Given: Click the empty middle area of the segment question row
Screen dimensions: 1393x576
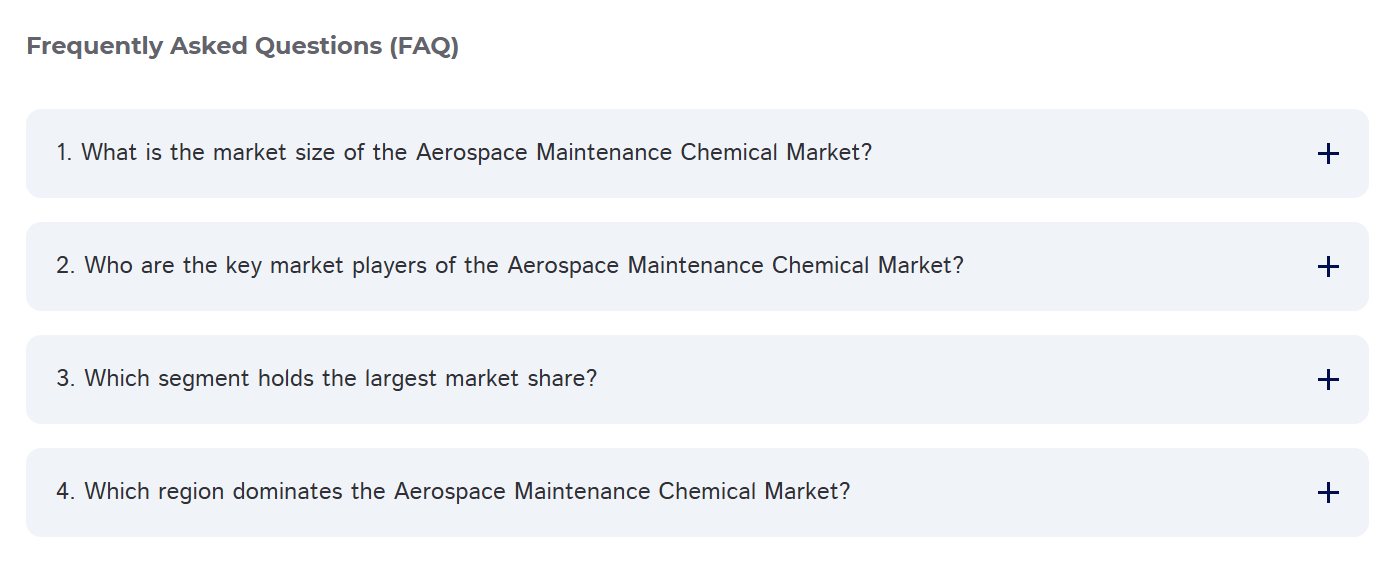Looking at the screenshot, I should click(950, 379).
